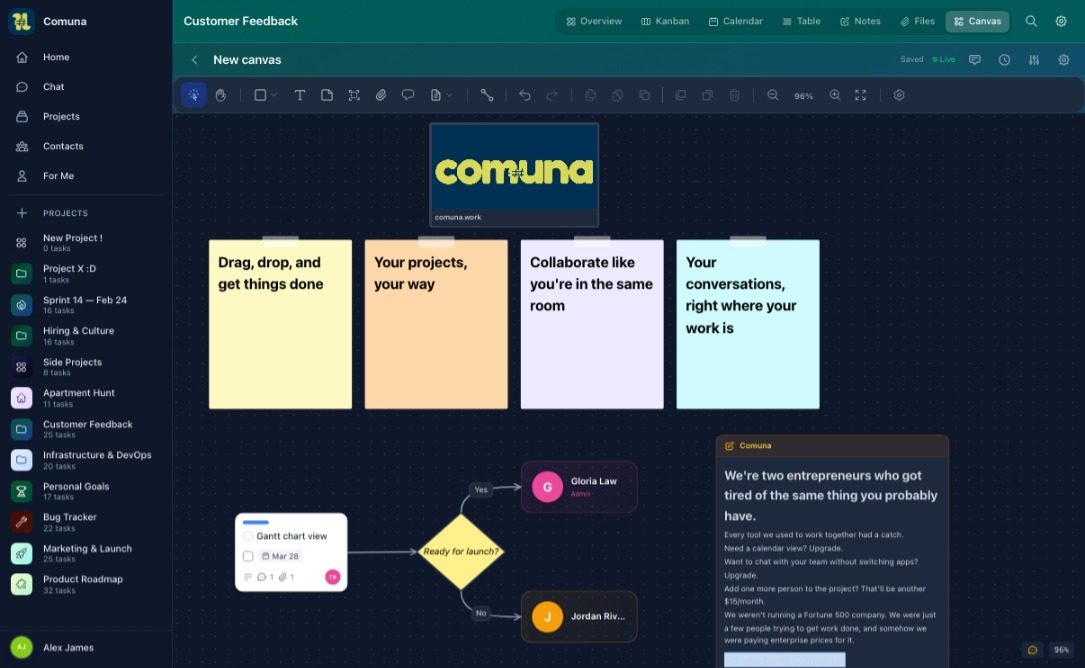This screenshot has width=1085, height=668.
Task: Click the green Live status indicator
Action: [943, 60]
